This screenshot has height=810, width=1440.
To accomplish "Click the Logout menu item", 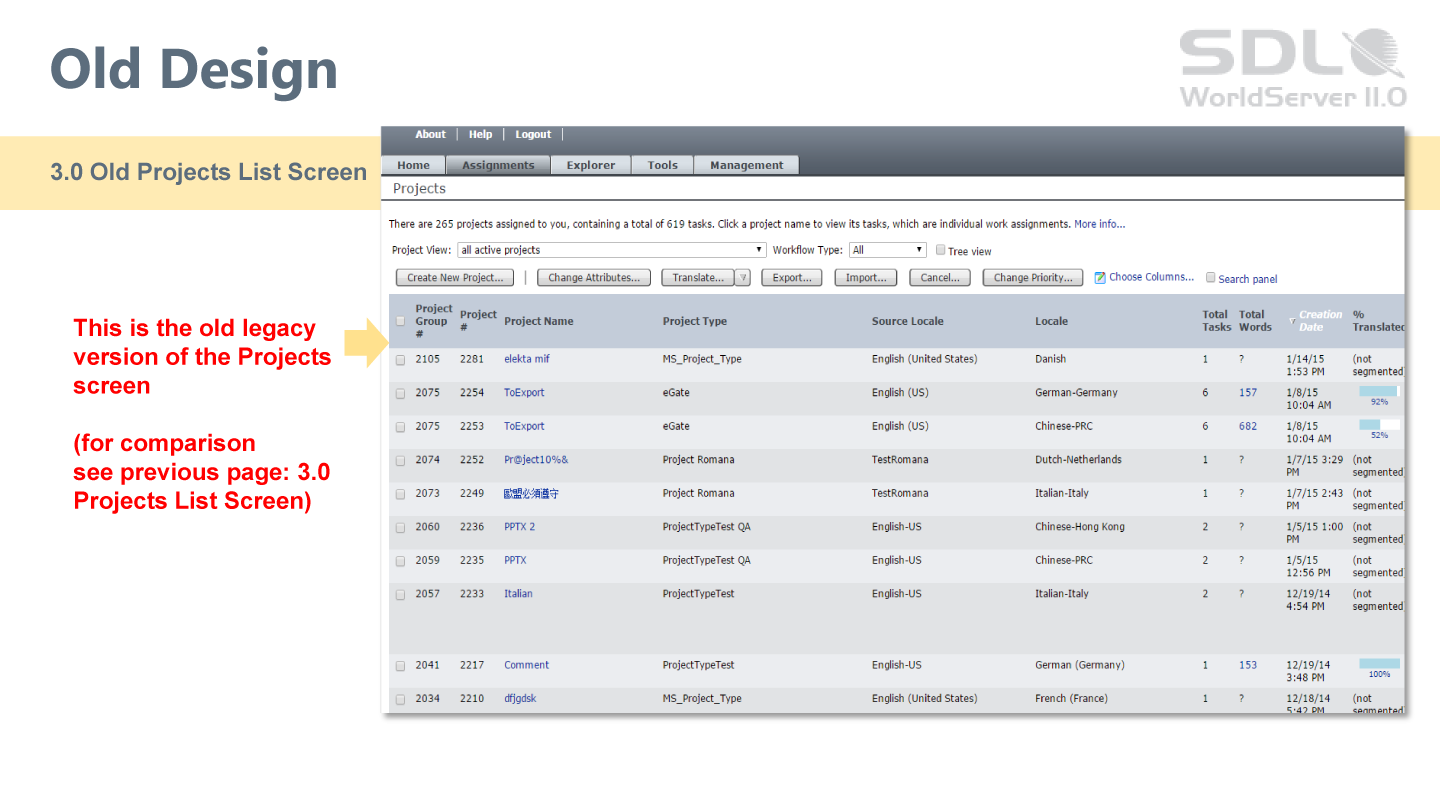I will tap(533, 135).
